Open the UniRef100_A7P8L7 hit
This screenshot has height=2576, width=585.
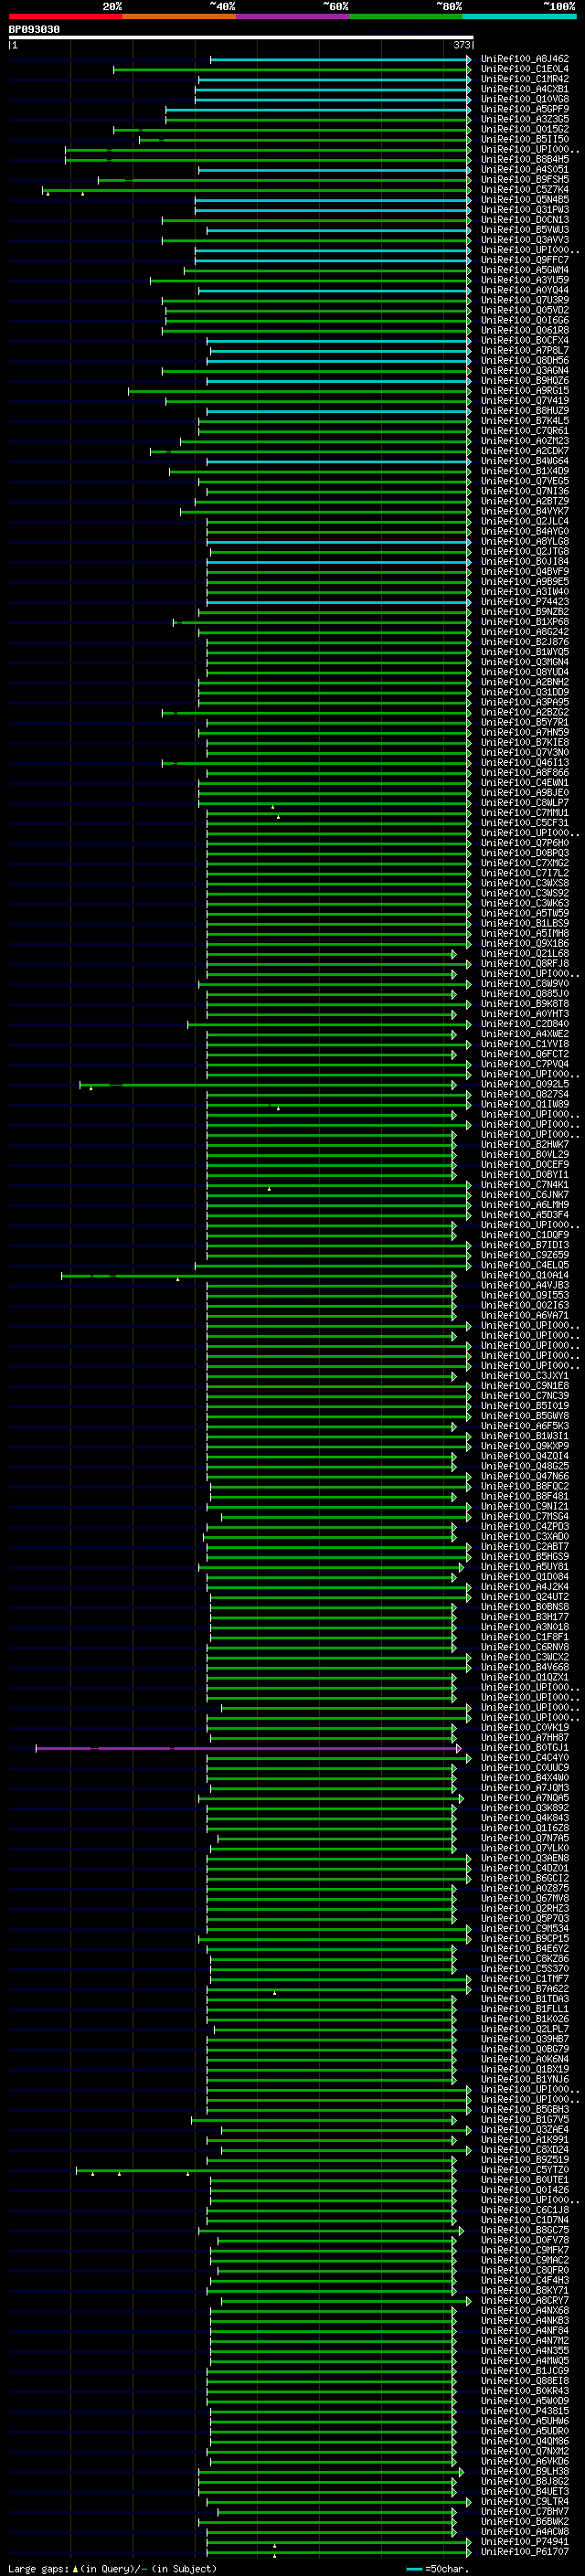525,350
